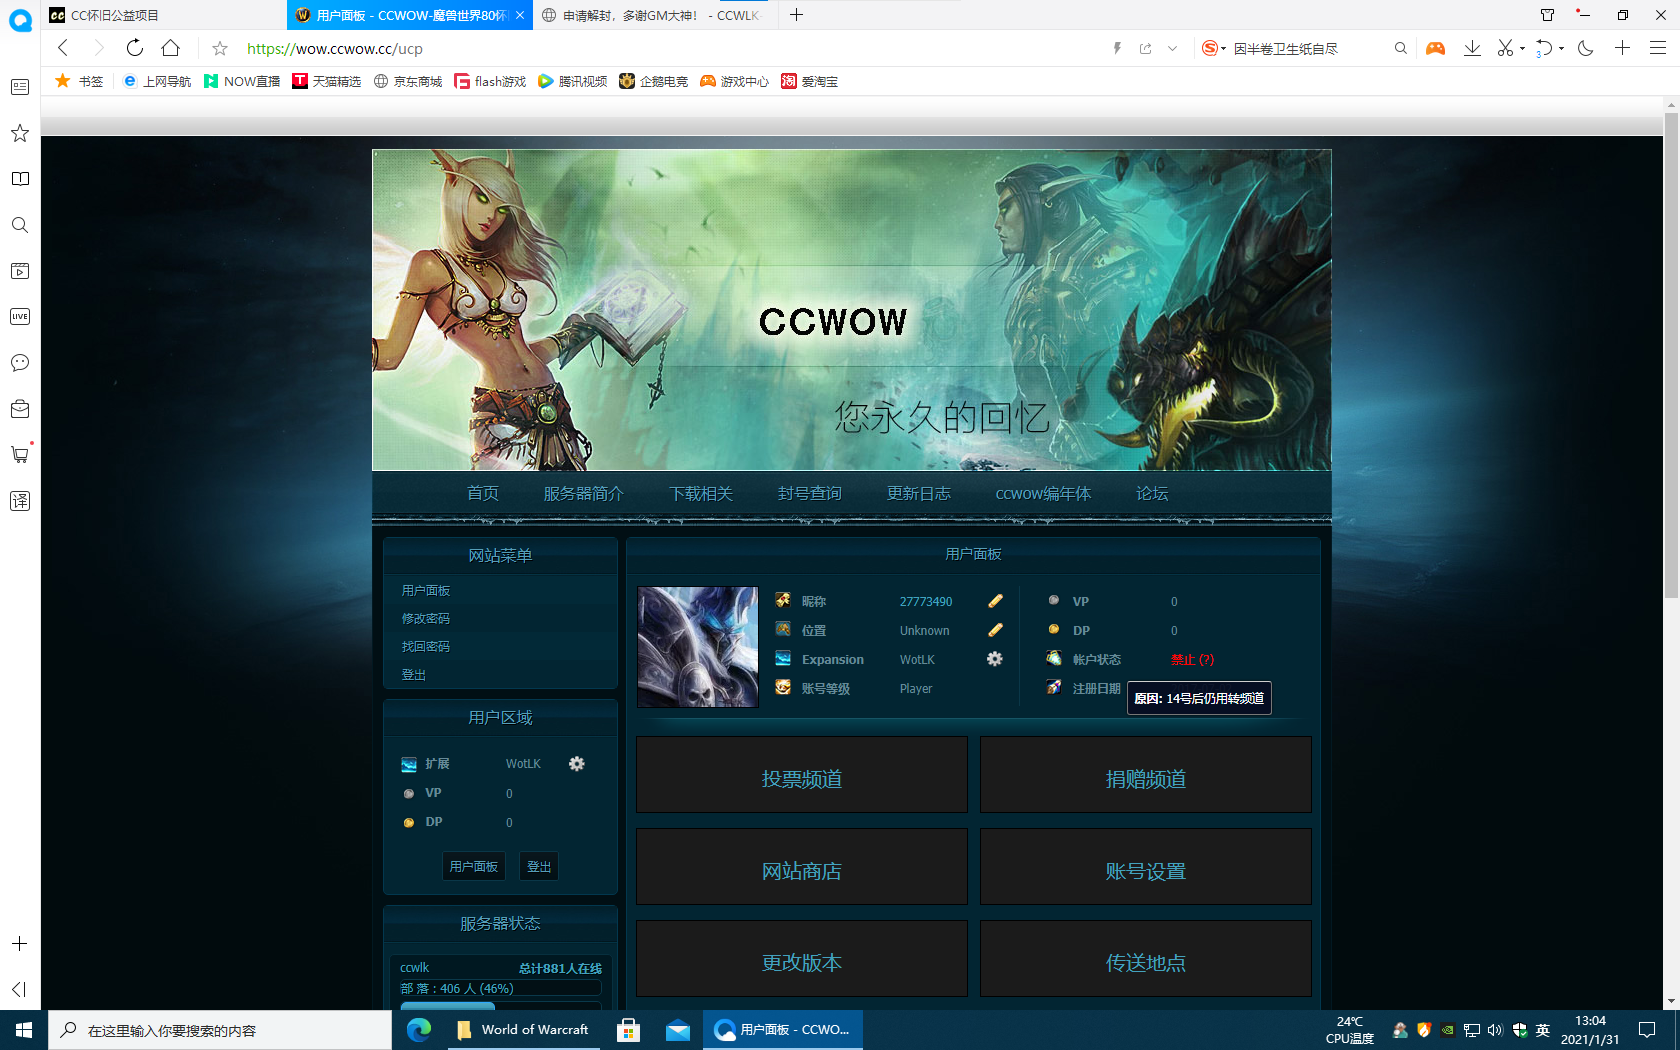The height and width of the screenshot is (1050, 1680).
Task: Expand hidden icons arrow in system tray
Action: [1399, 1029]
